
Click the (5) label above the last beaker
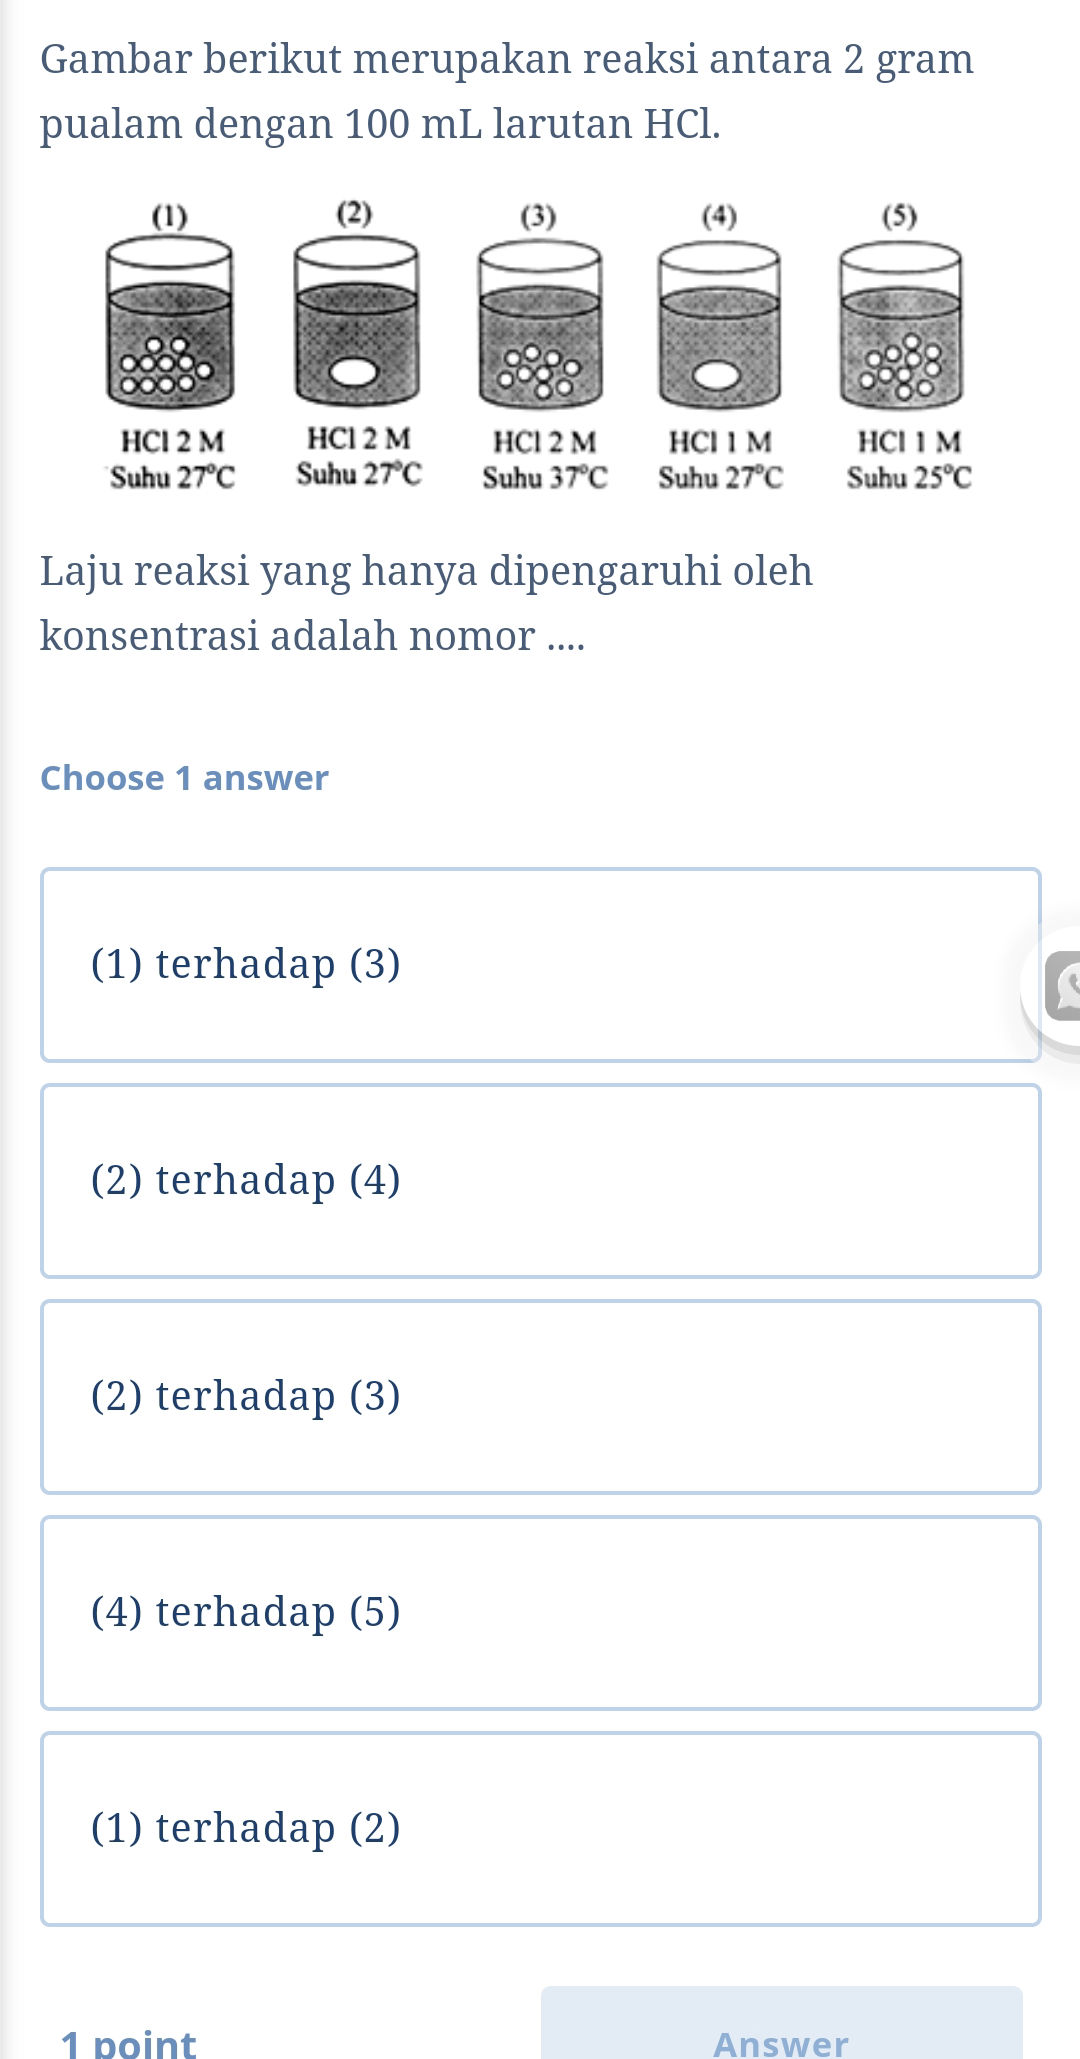[899, 215]
